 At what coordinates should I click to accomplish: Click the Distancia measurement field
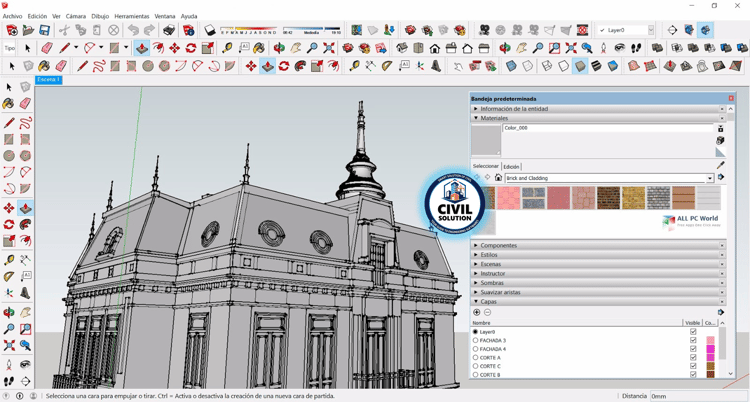click(x=698, y=396)
